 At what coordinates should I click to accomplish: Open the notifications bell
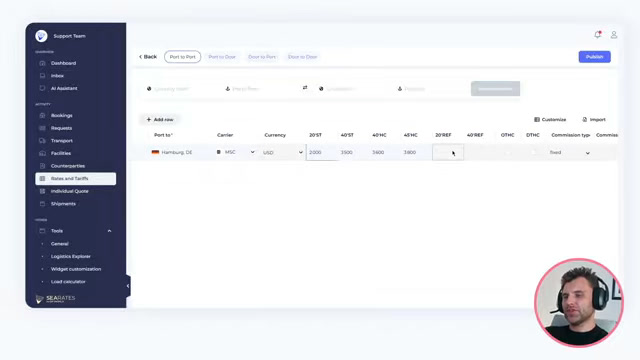[598, 35]
